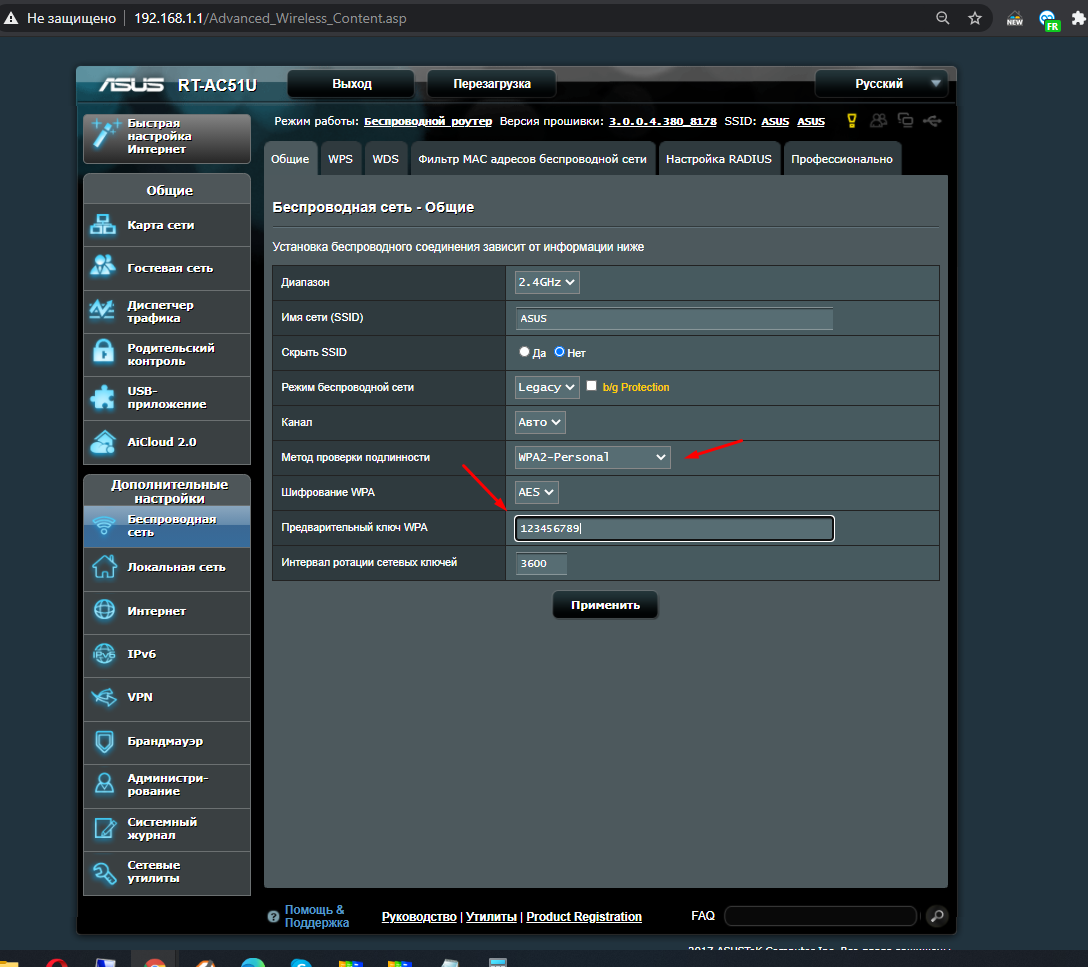
Task: Click the Traffic Manager icon
Action: [104, 311]
